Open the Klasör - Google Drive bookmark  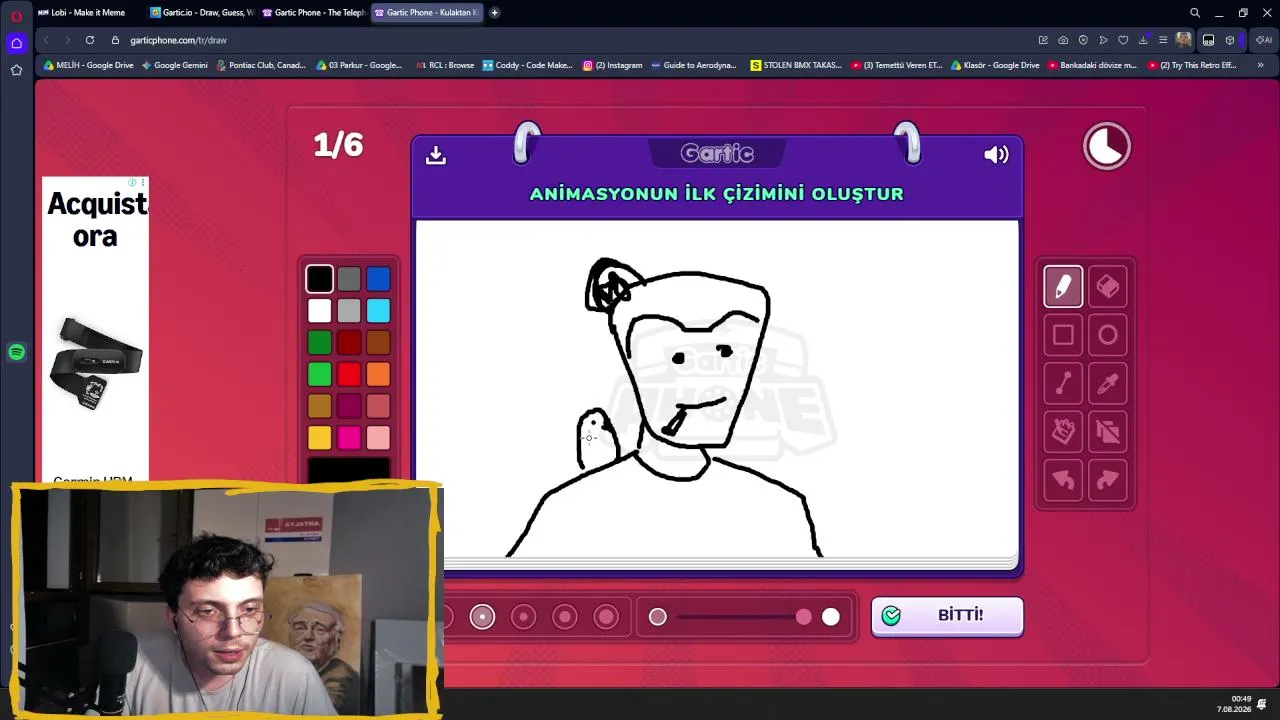tap(995, 65)
